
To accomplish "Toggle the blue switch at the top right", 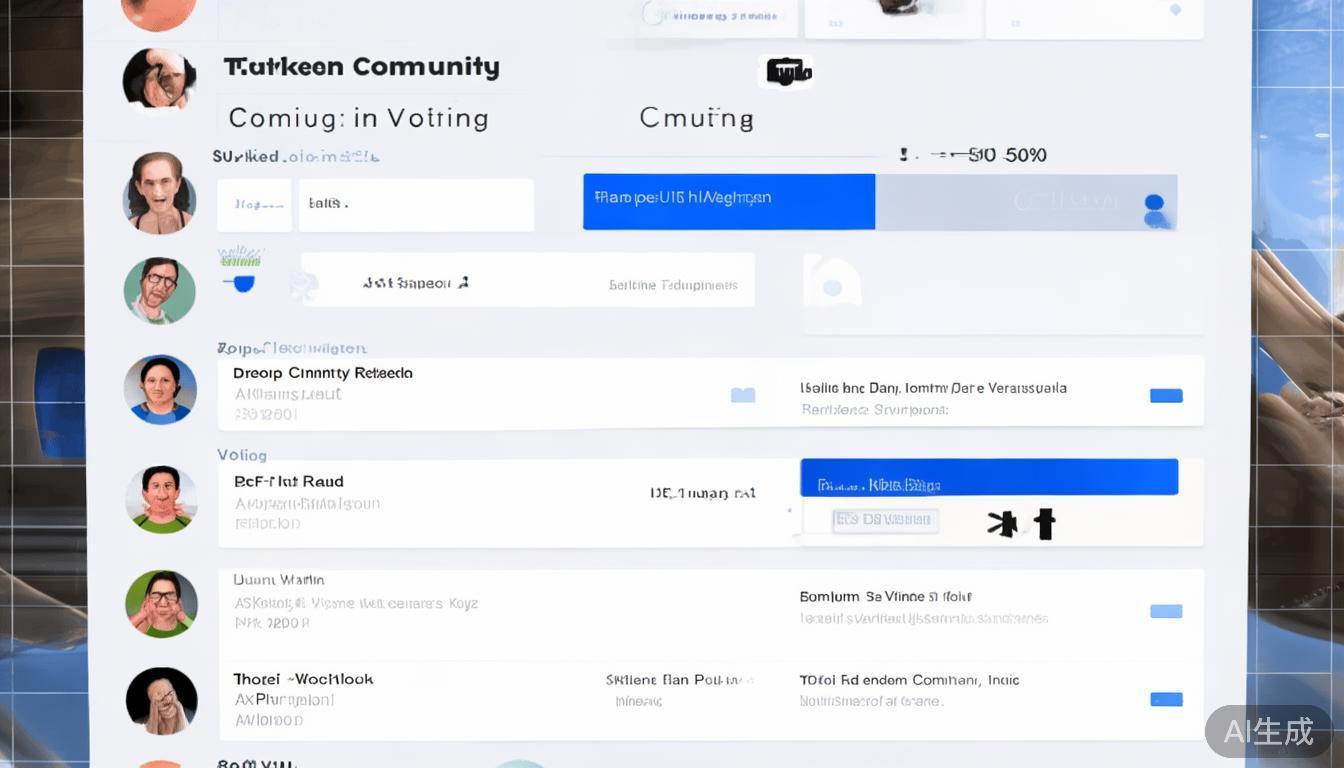I will [x=1156, y=207].
